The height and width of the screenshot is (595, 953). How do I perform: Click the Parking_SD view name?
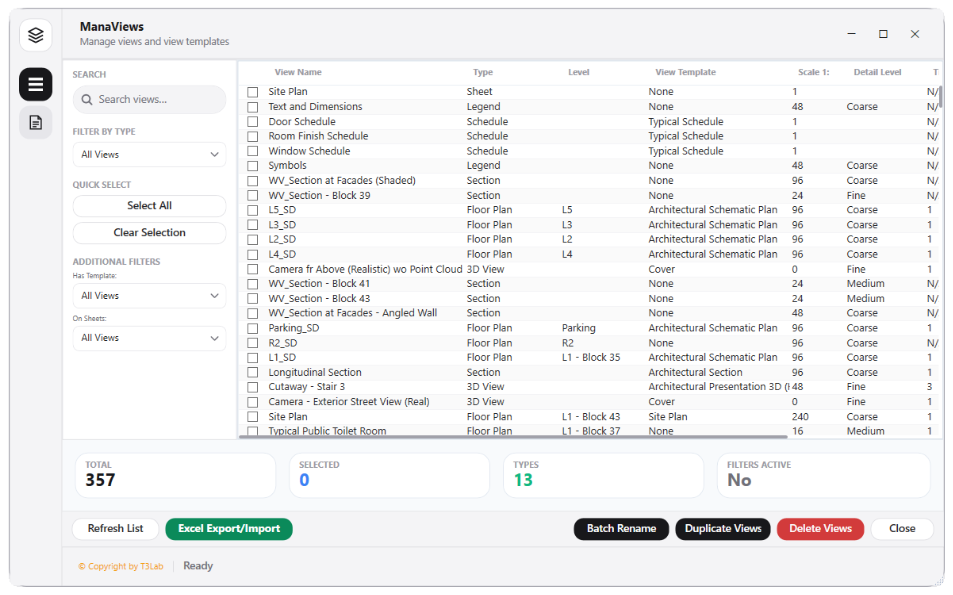[294, 328]
